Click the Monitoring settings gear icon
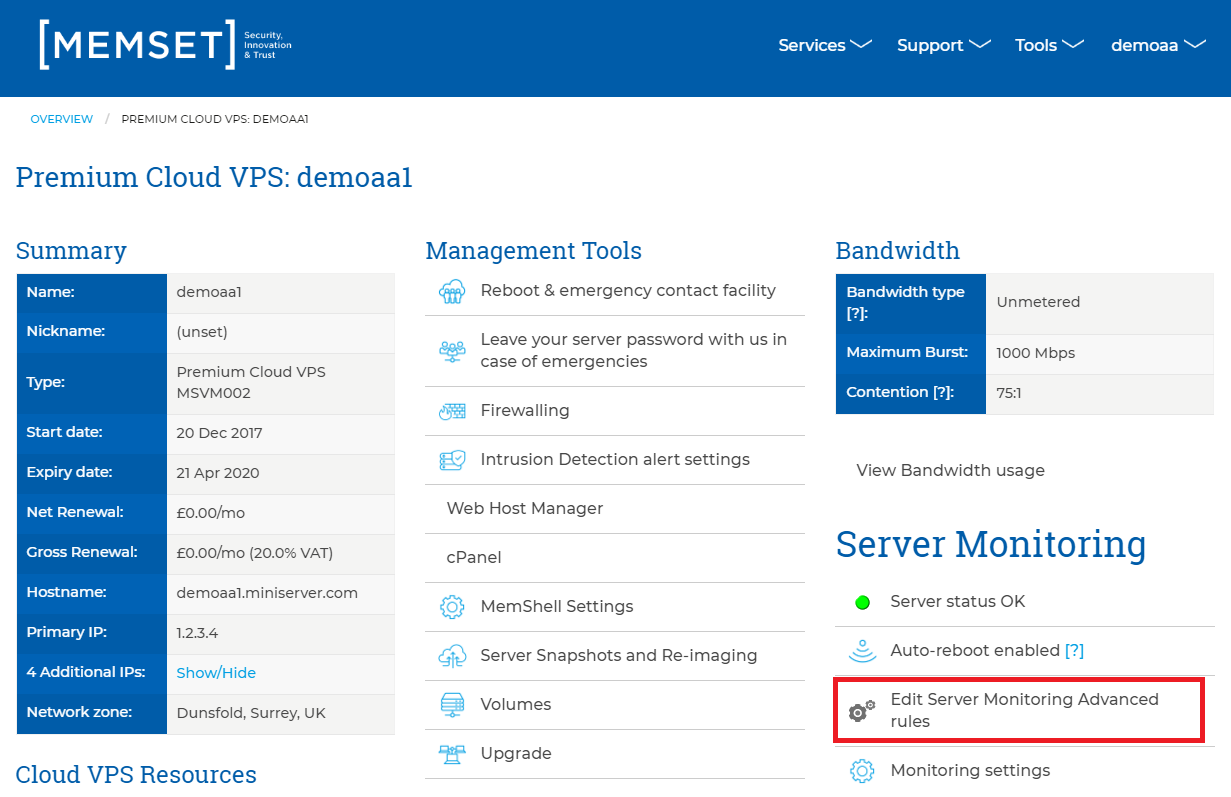Image resolution: width=1231 pixels, height=797 pixels. coord(862,771)
